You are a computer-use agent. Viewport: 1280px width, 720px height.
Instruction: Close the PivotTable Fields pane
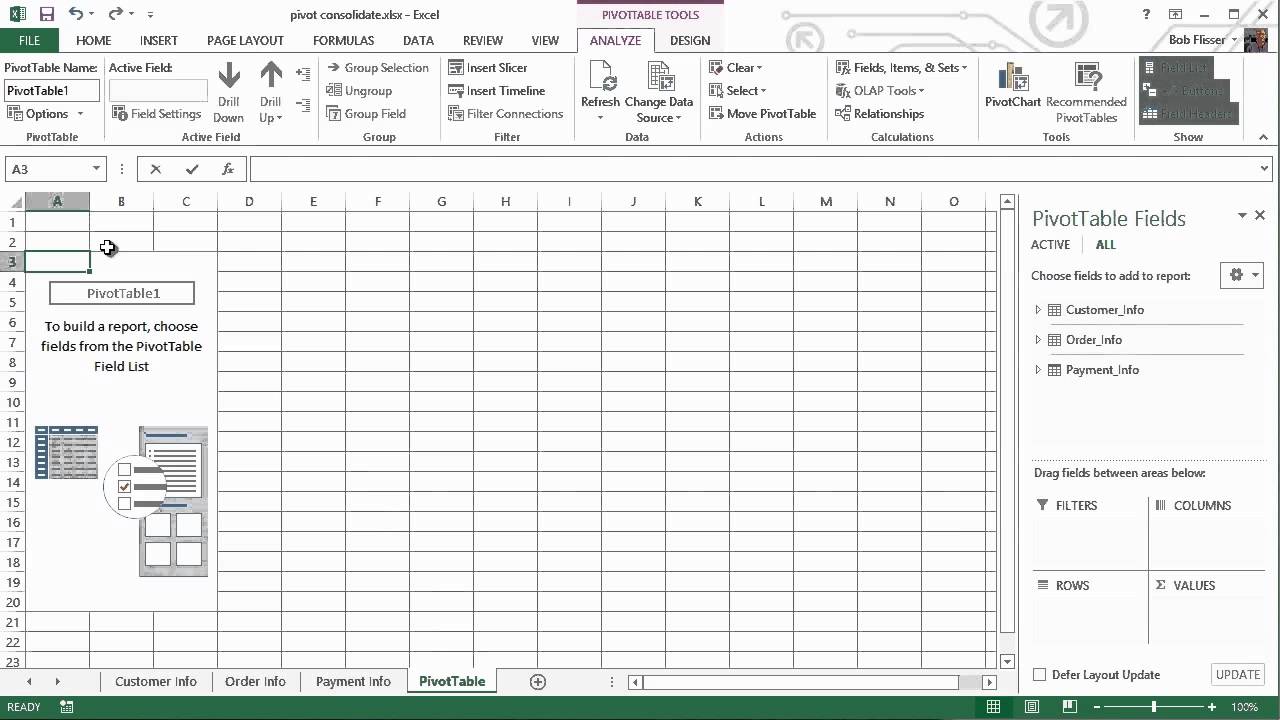click(x=1260, y=215)
